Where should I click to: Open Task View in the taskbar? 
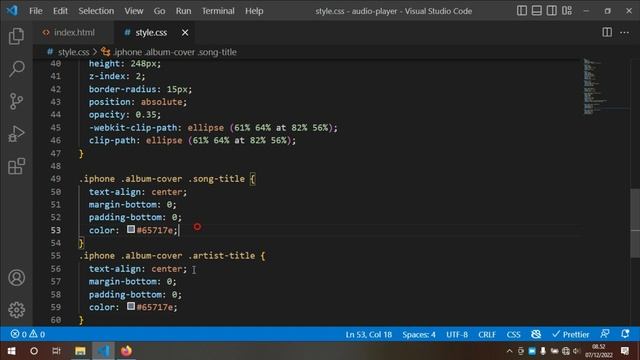[56, 351]
